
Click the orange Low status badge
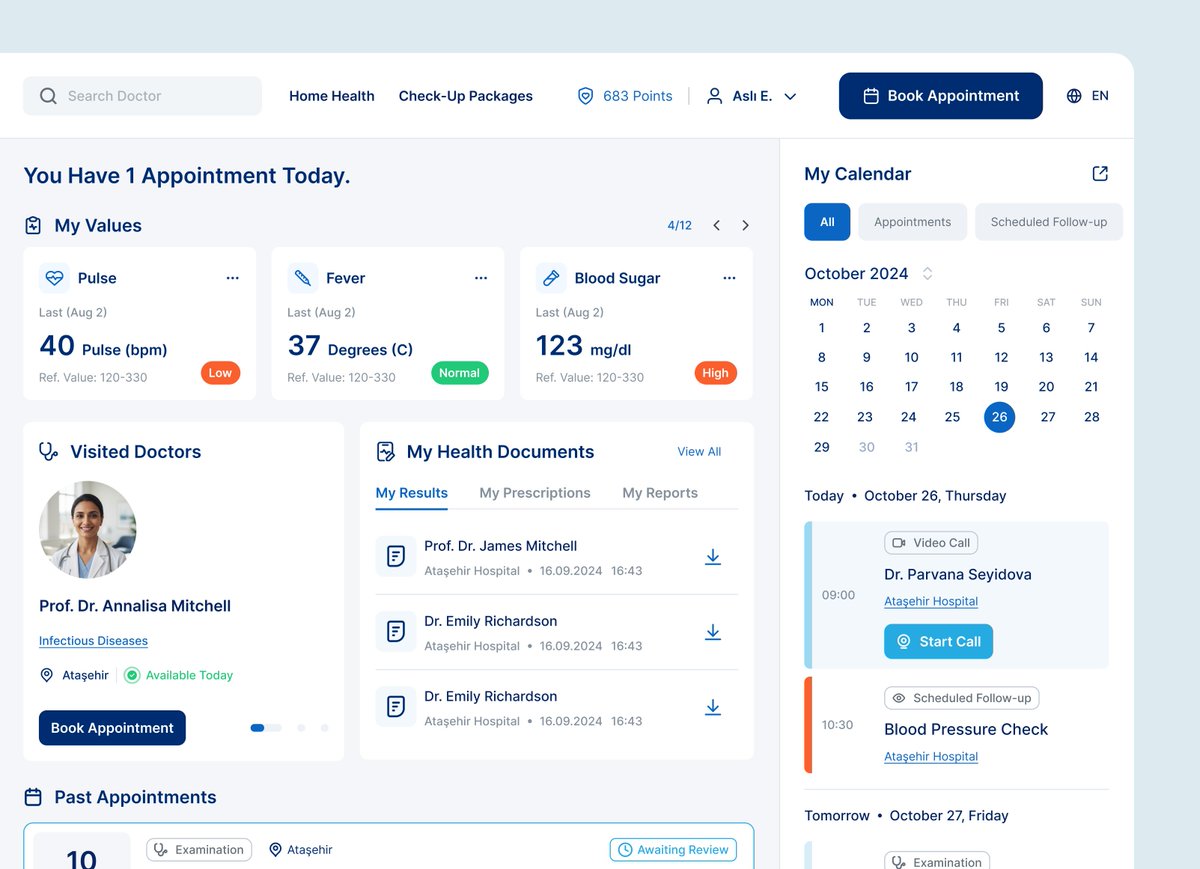tap(220, 373)
